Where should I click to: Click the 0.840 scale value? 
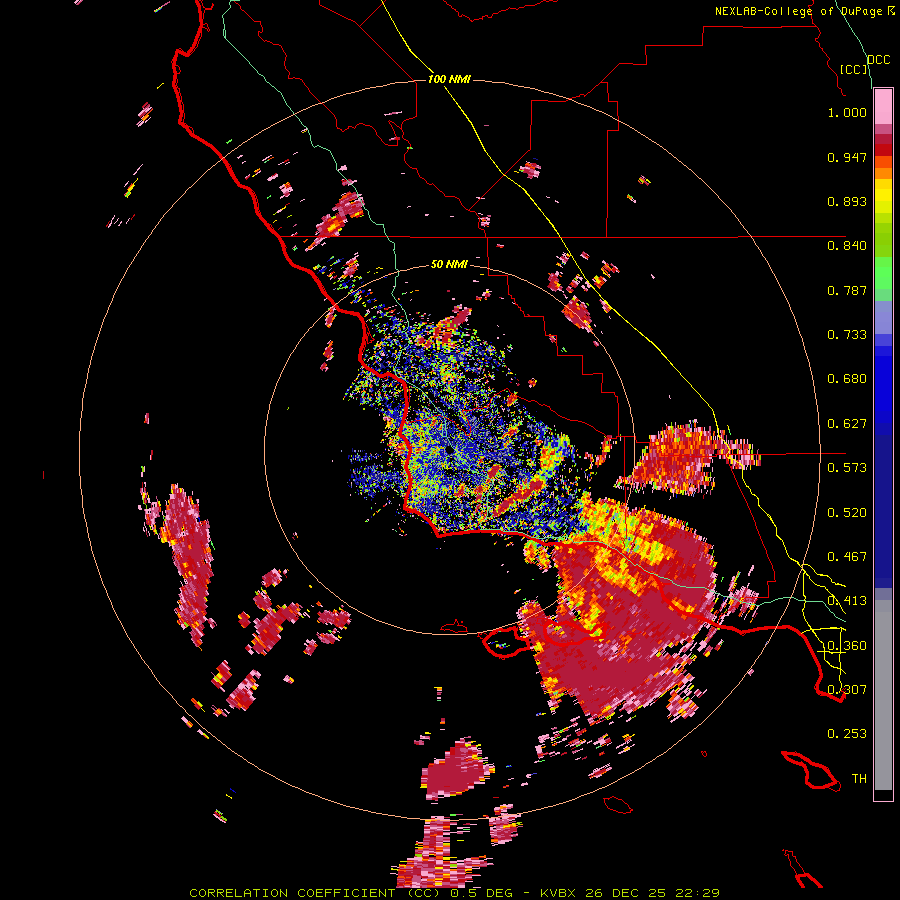point(847,246)
